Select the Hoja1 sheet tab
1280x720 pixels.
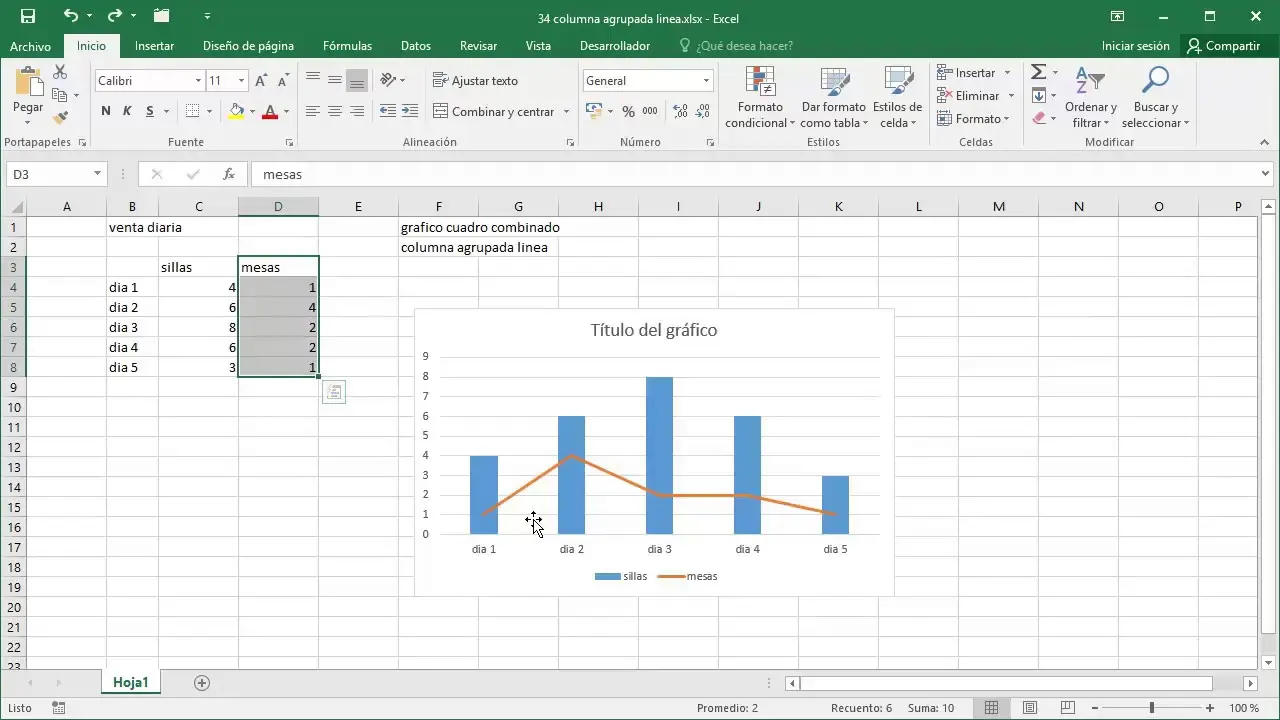pos(130,682)
